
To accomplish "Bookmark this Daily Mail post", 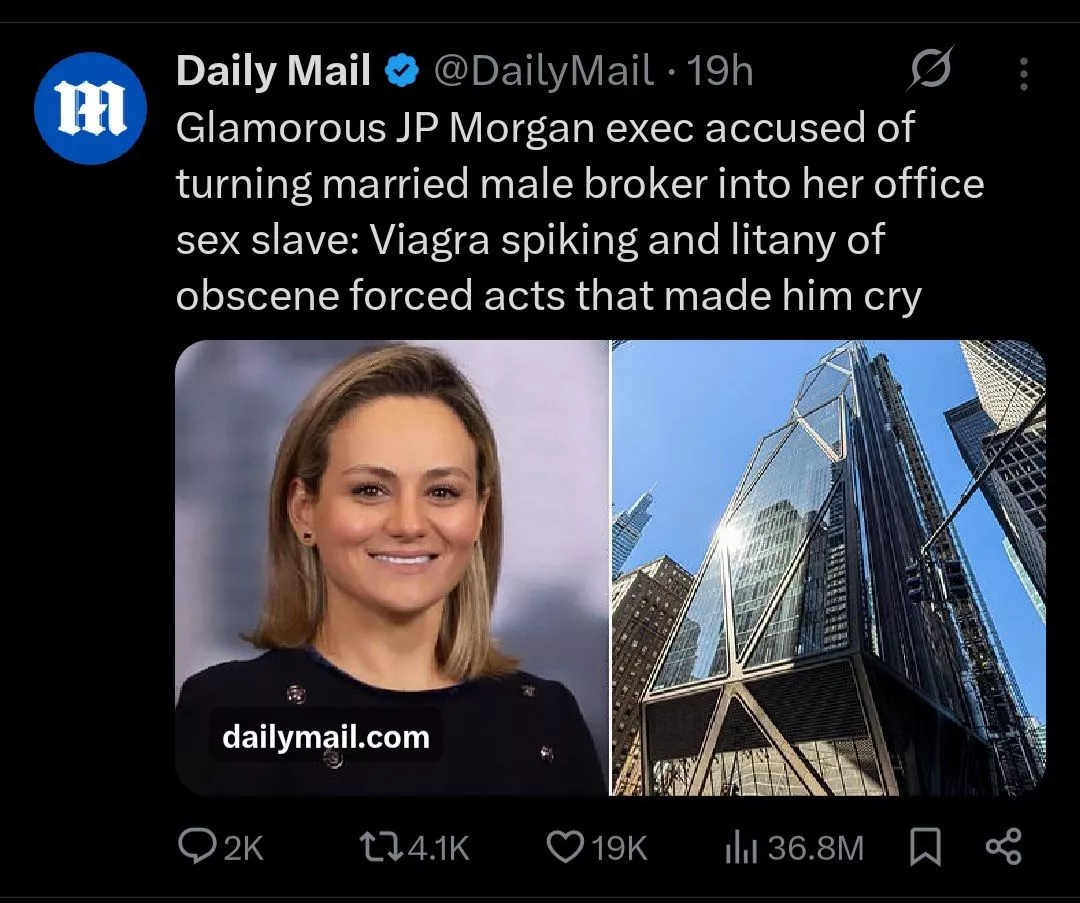I will (x=926, y=848).
